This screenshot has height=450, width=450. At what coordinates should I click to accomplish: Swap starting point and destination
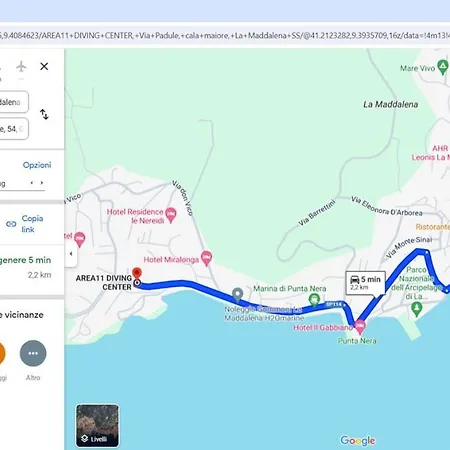(44, 114)
